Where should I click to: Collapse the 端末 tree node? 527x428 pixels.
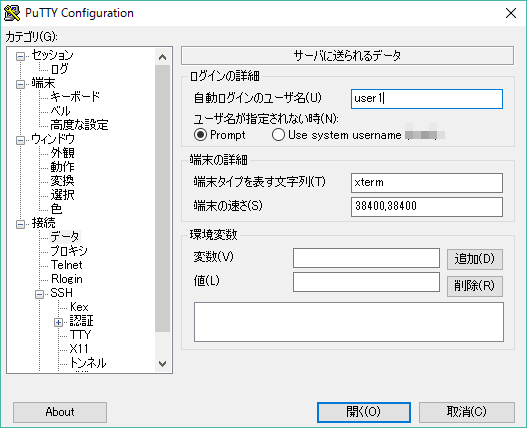(21, 84)
